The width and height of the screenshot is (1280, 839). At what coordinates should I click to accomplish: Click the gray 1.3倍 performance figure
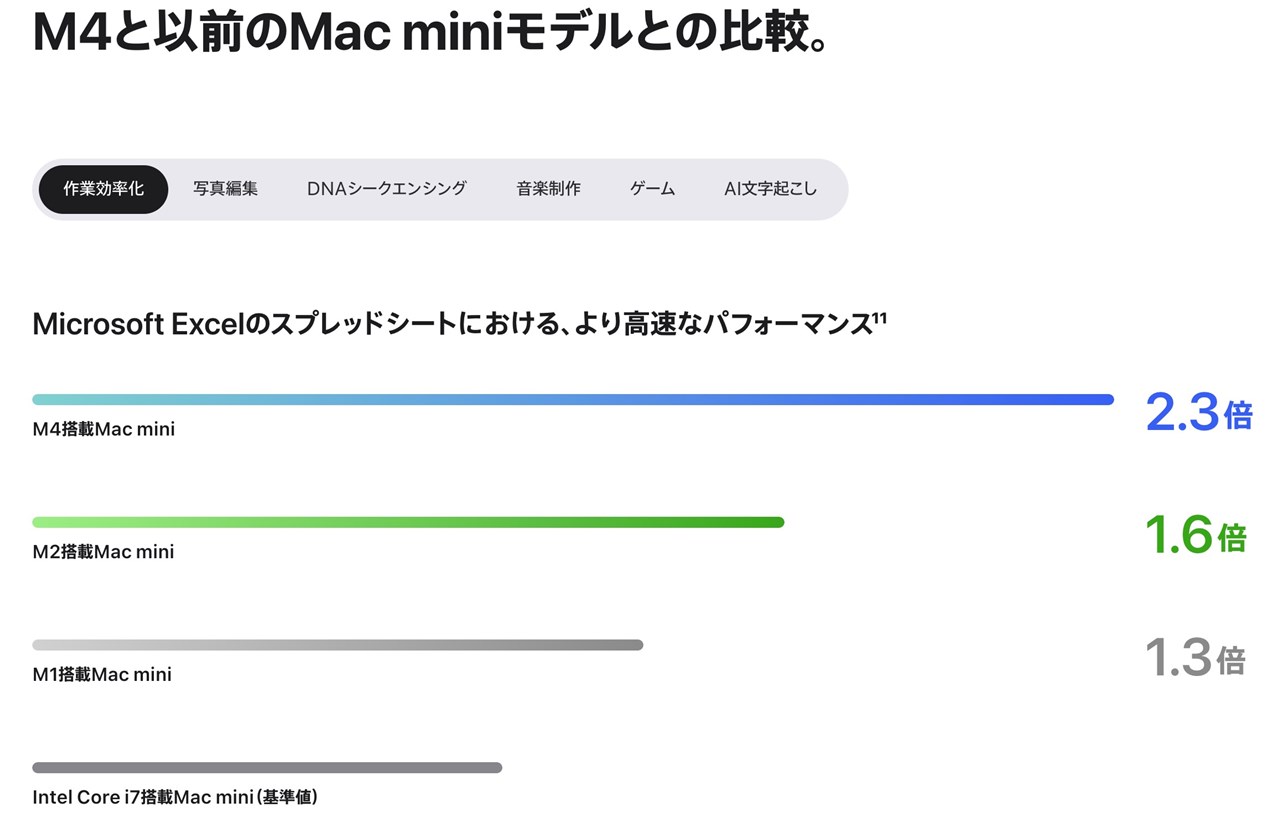point(1198,659)
